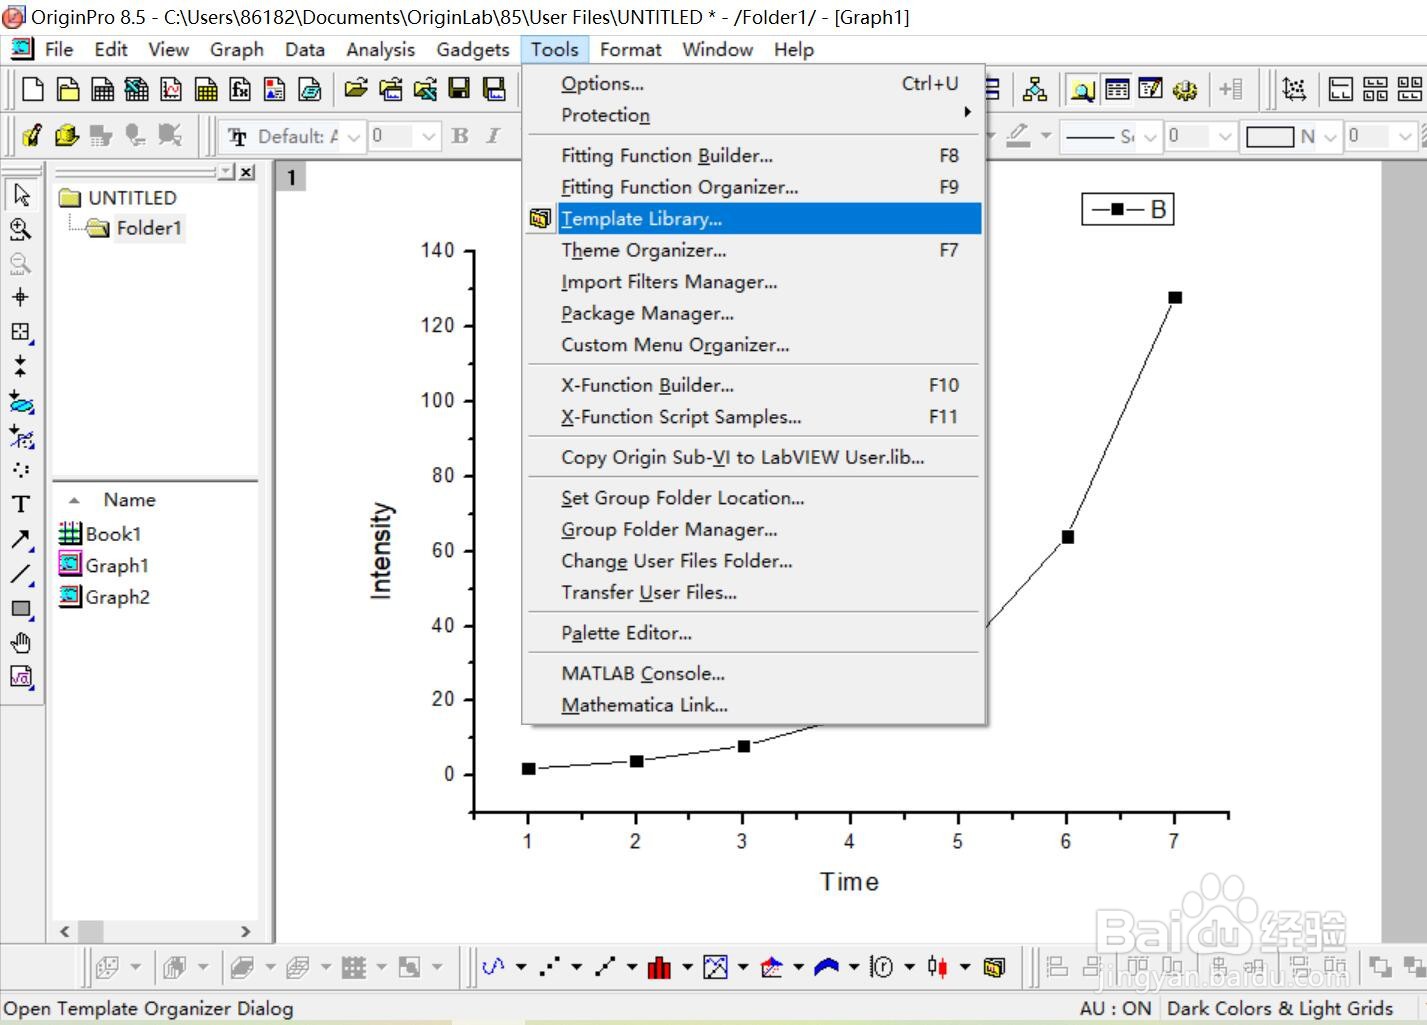The image size is (1427, 1025).
Task: Expand the Protection submenu
Action: pyautogui.click(x=754, y=115)
